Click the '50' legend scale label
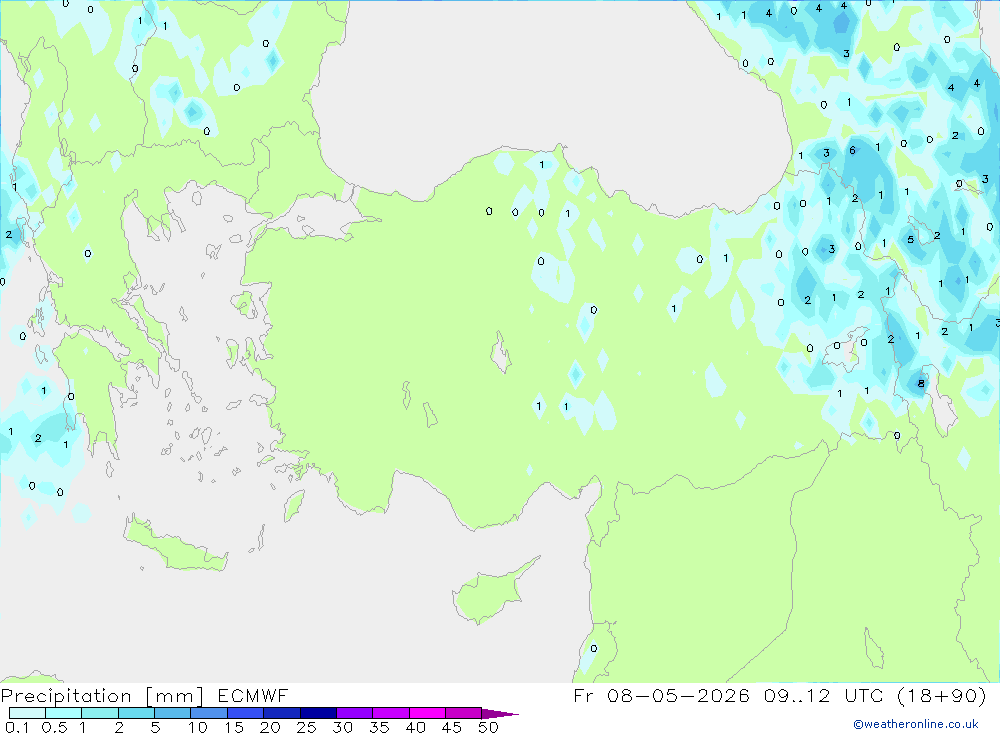The image size is (1000, 733). coord(489,727)
